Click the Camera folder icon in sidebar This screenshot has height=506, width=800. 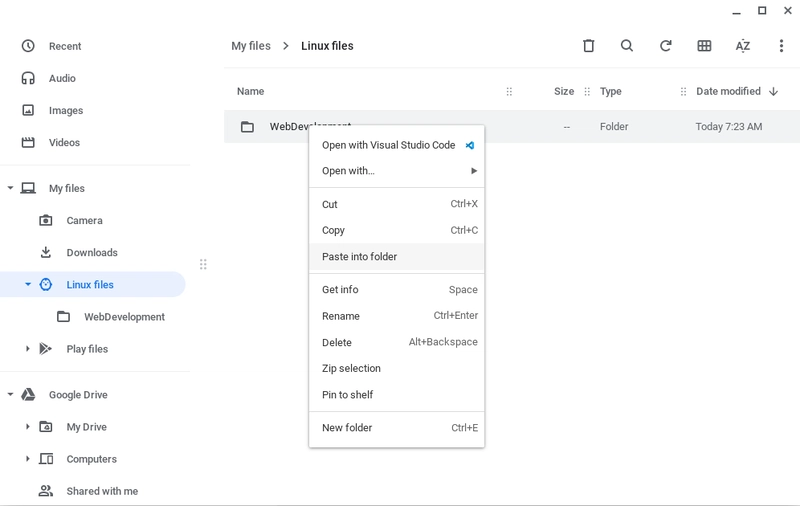pyautogui.click(x=46, y=221)
